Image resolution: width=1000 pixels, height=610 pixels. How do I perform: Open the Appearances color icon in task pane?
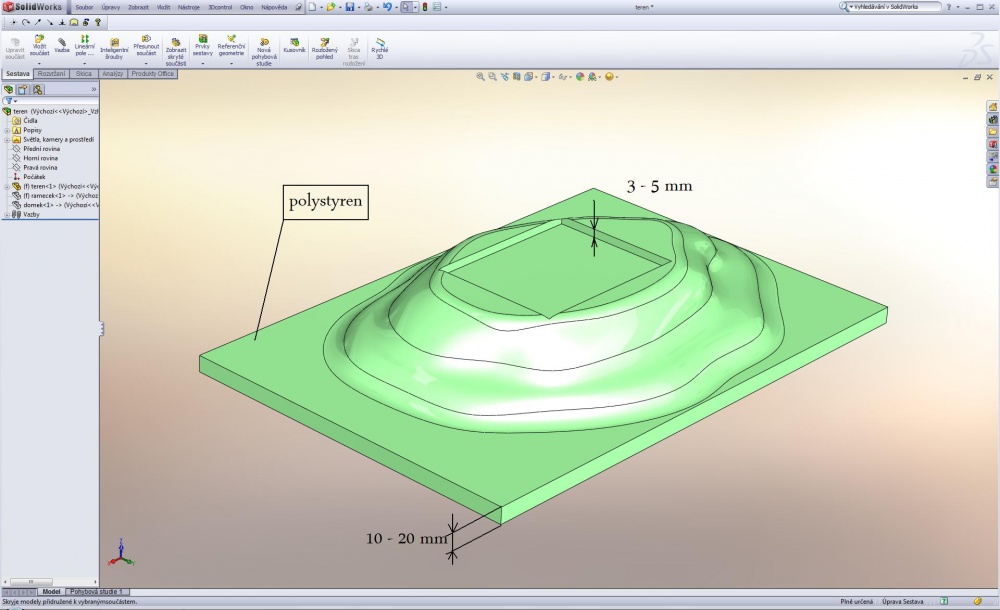993,170
